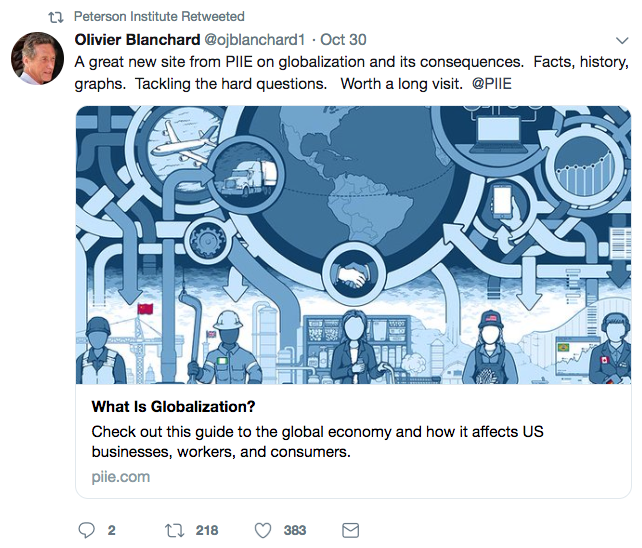642x548 pixels.
Task: Click the Oct 30 timestamp
Action: point(344,39)
